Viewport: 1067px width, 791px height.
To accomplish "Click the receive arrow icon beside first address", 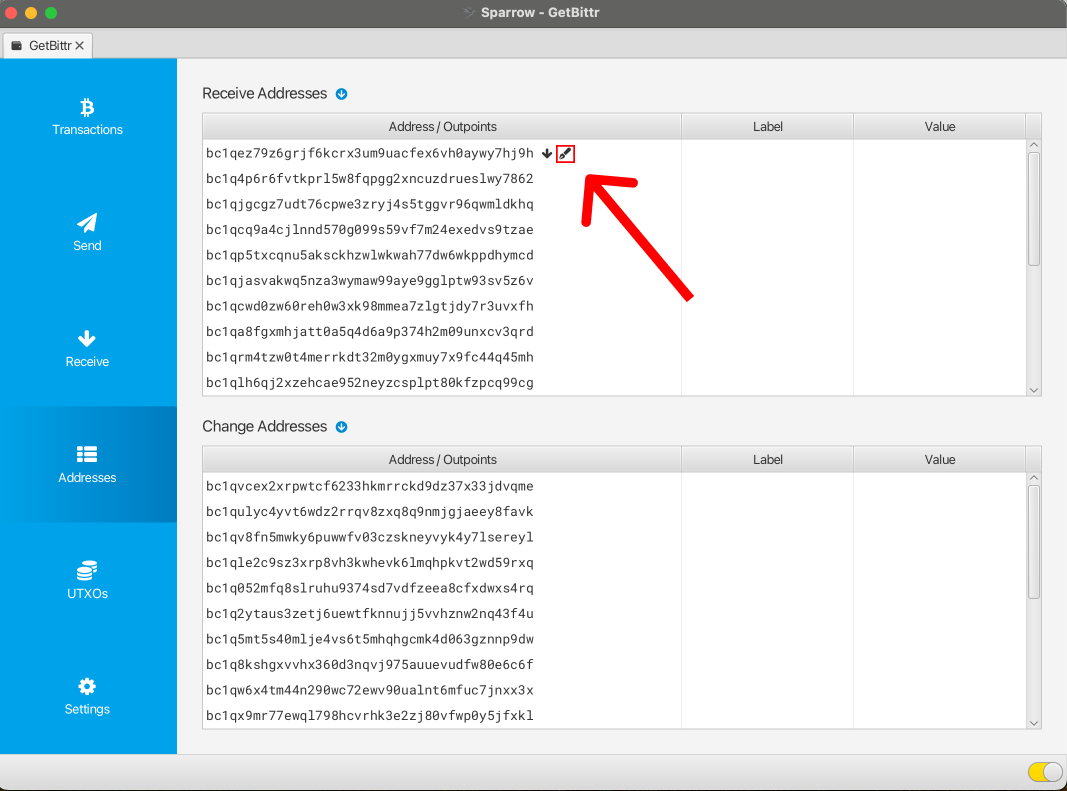I will (x=547, y=153).
